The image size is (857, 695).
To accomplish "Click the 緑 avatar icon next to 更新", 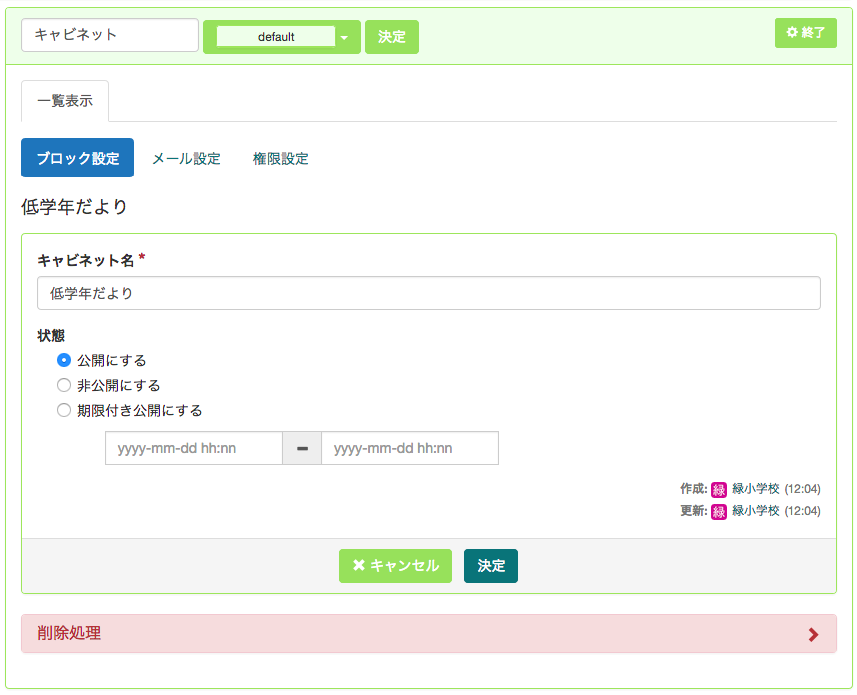I will [x=718, y=512].
